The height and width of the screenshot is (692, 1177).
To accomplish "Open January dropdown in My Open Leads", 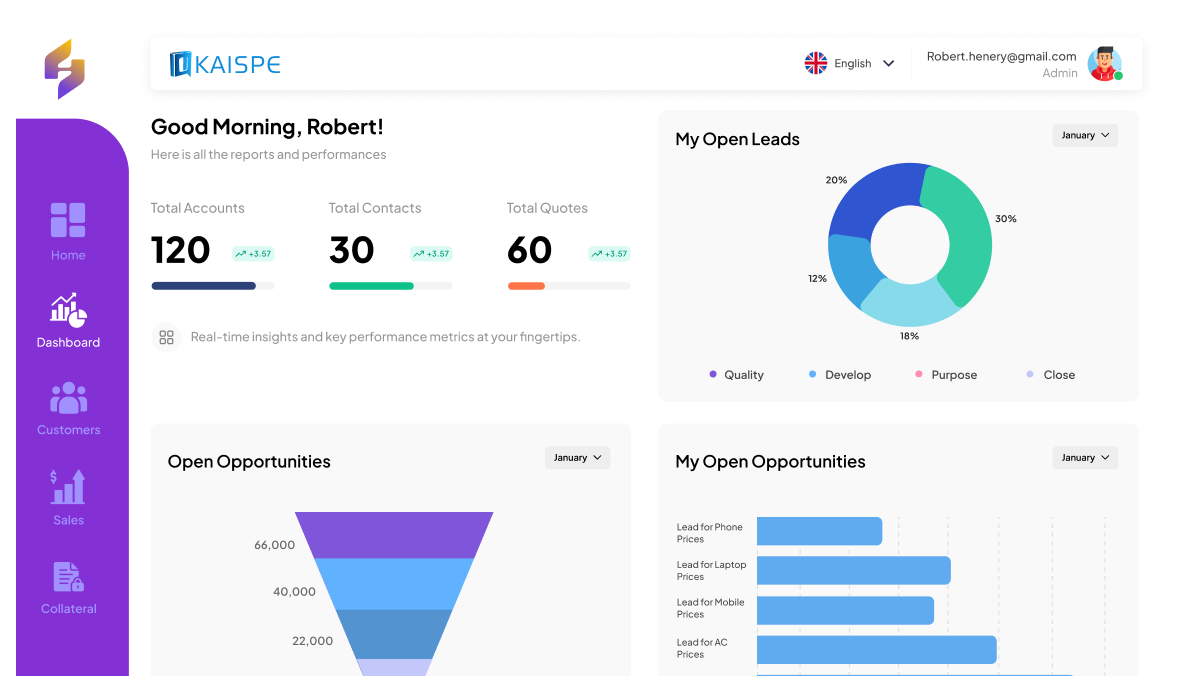I will pos(1085,135).
